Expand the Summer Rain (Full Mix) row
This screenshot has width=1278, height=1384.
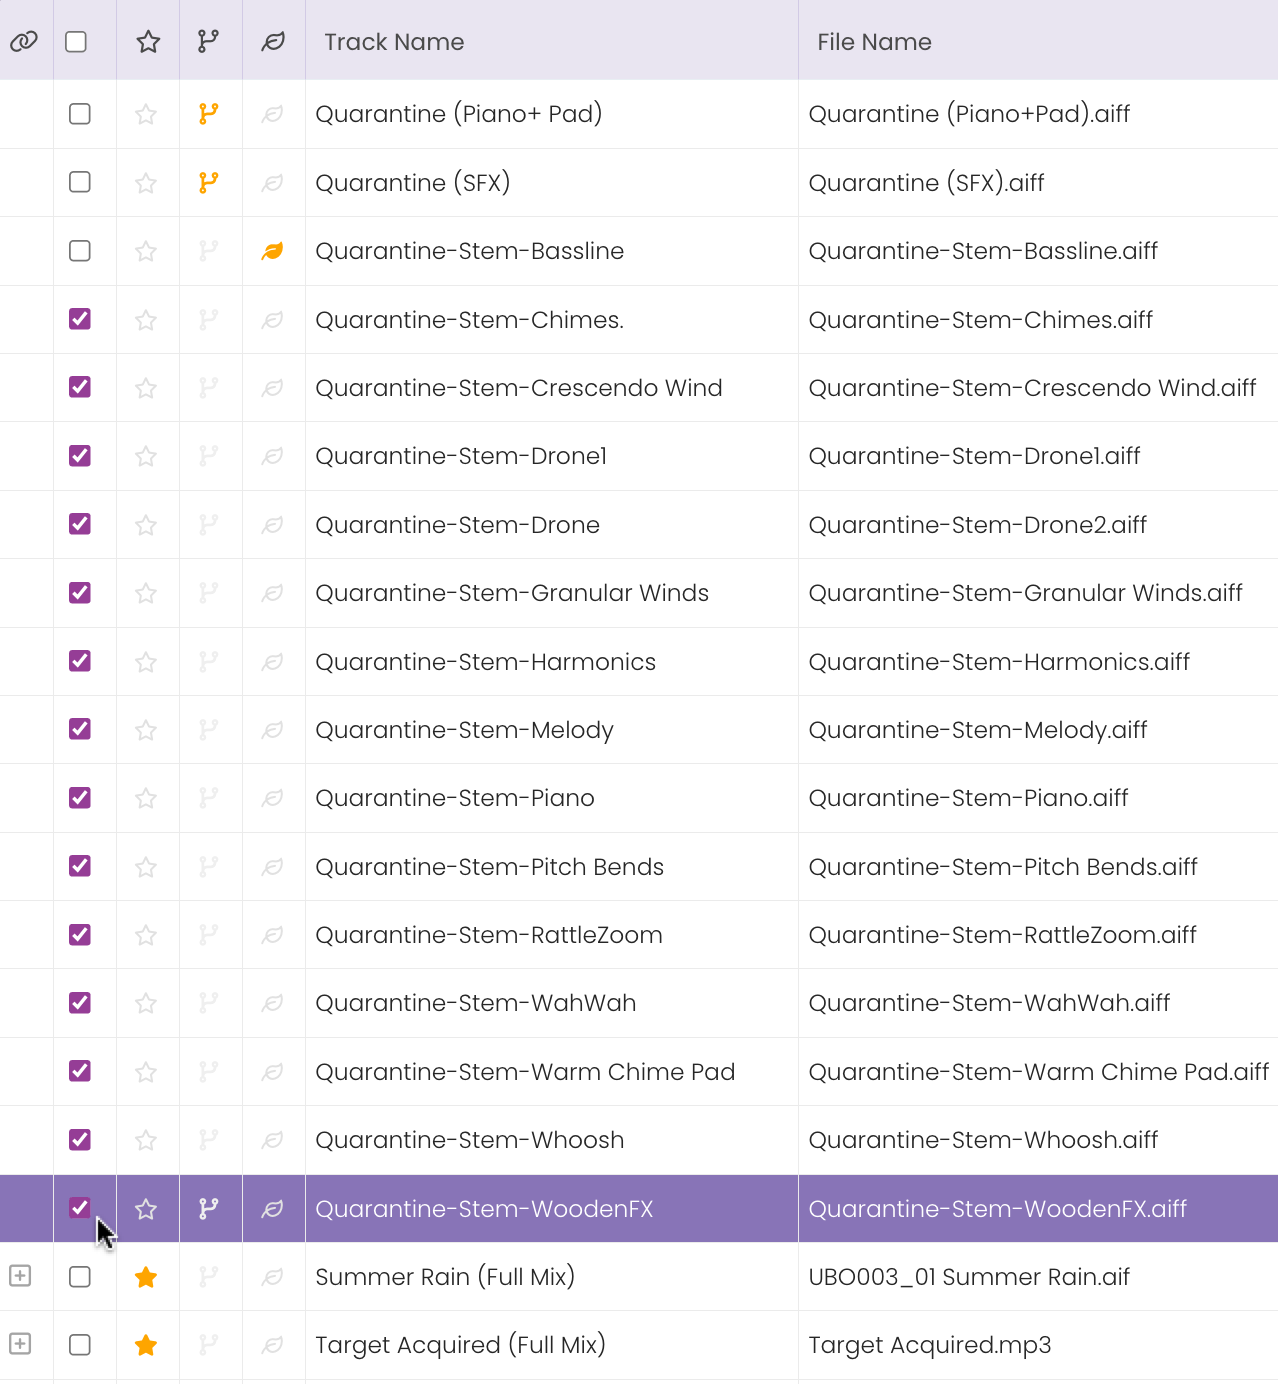[20, 1276]
